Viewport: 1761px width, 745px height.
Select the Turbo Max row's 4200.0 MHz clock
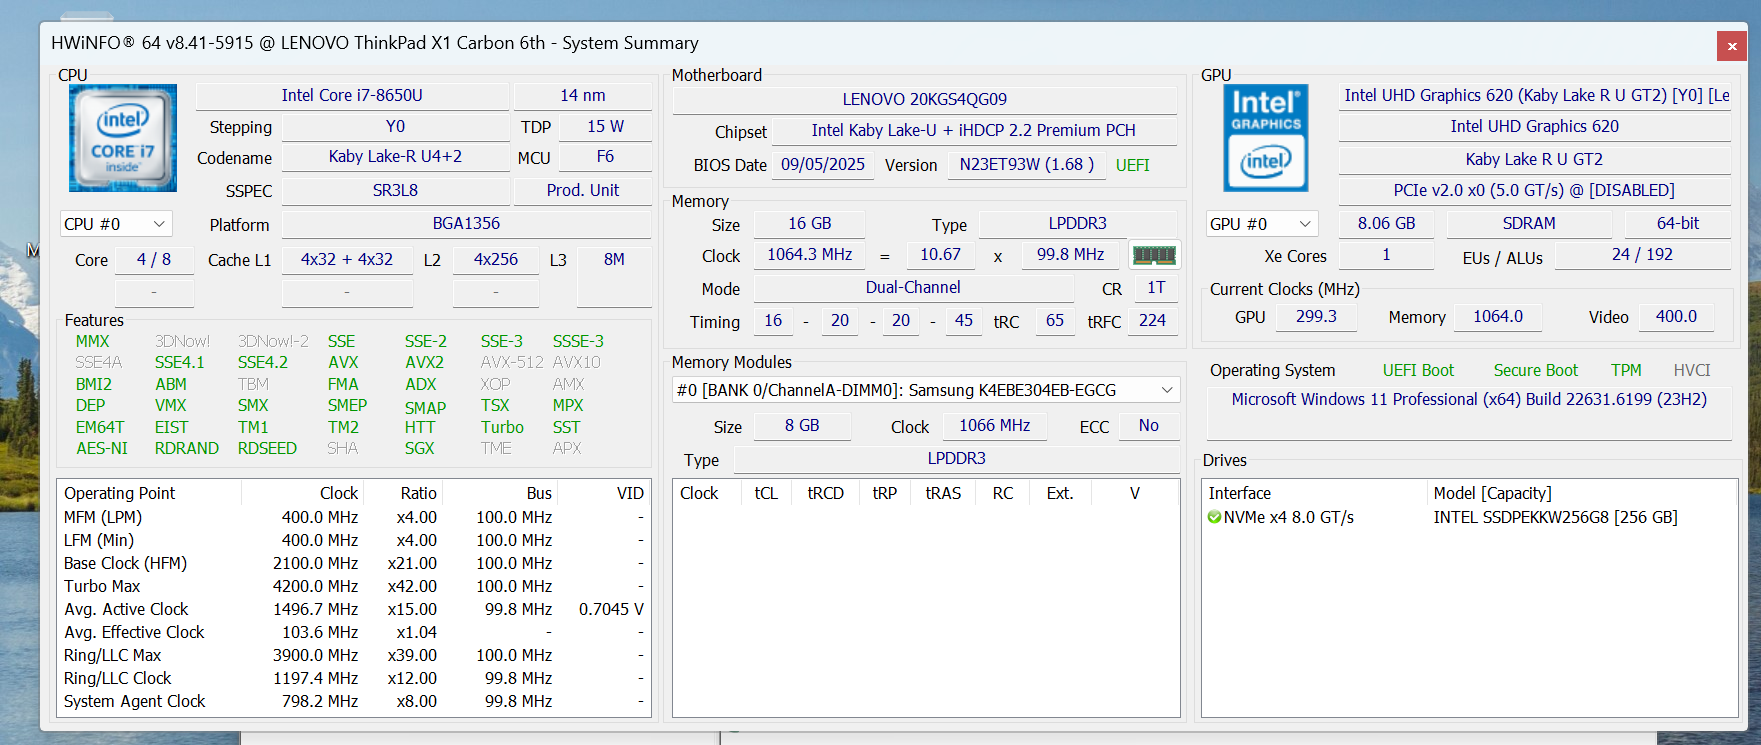point(315,587)
